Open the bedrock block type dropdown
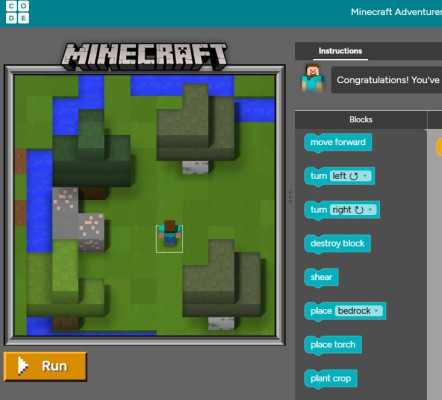The width and height of the screenshot is (442, 400). coord(359,311)
